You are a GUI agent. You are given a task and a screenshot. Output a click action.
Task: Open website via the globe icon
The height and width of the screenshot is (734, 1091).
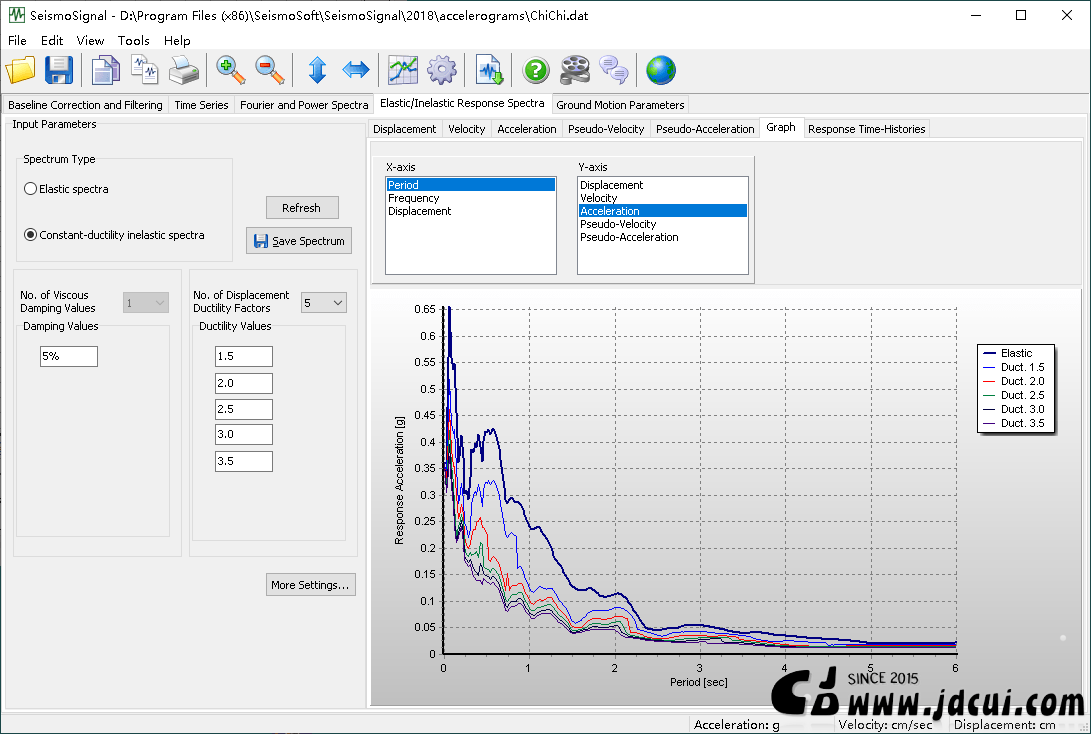(x=660, y=70)
